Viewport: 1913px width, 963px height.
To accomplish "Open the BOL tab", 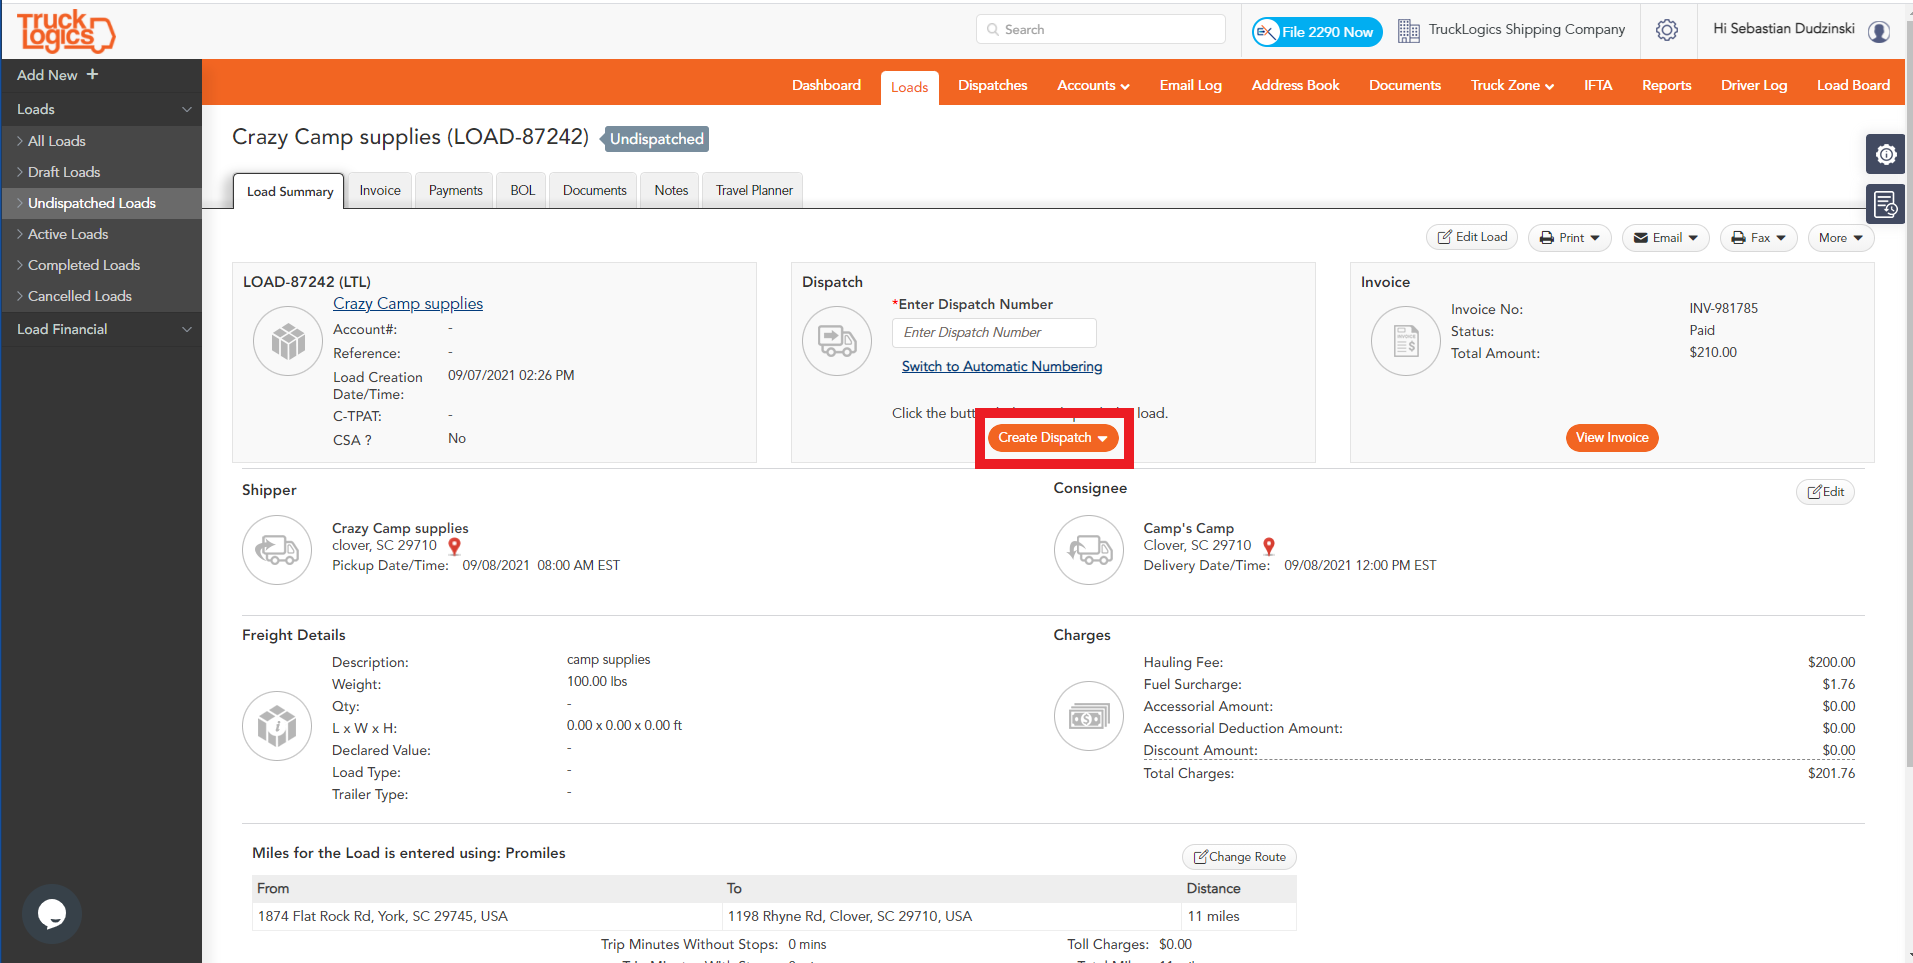I will (523, 190).
